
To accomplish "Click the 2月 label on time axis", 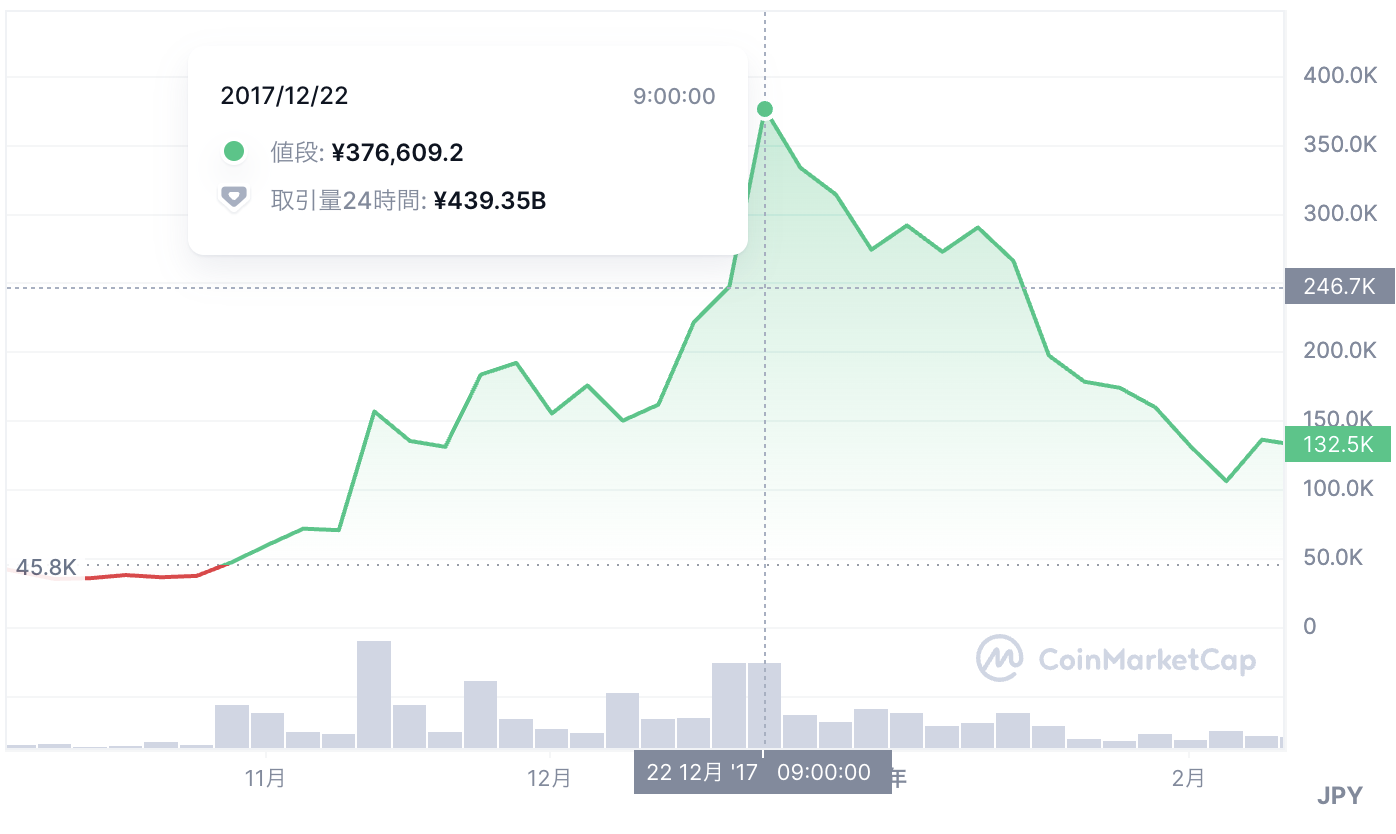I will tap(1189, 777).
